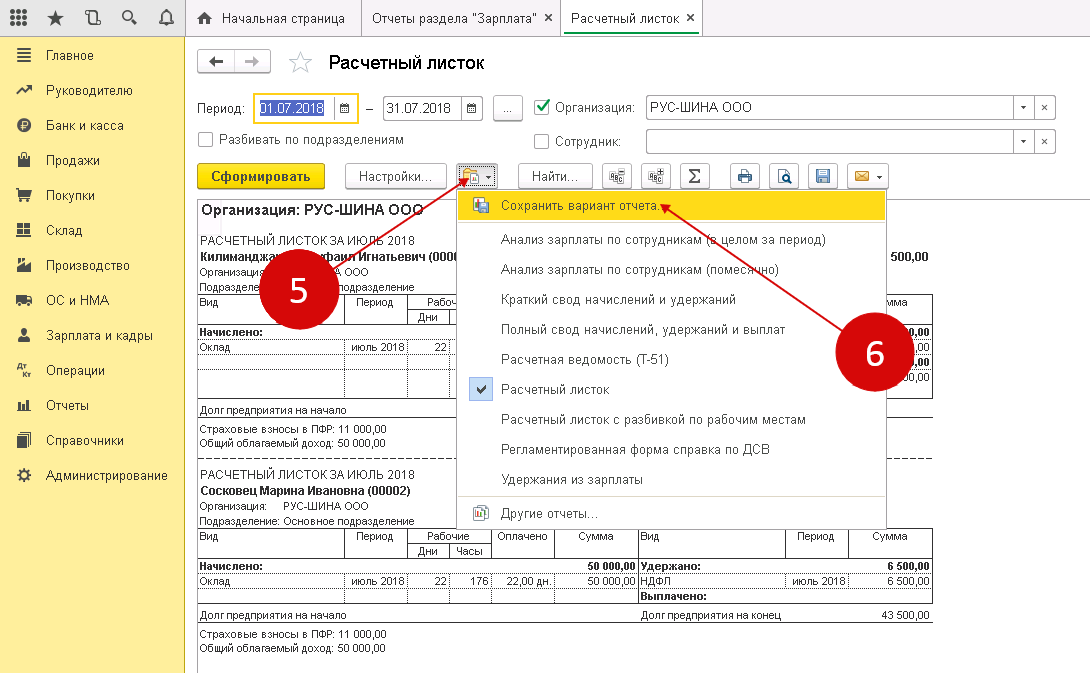Click the sum (sigma) toolbar icon
This screenshot has height=673, width=1090.
[x=694, y=177]
